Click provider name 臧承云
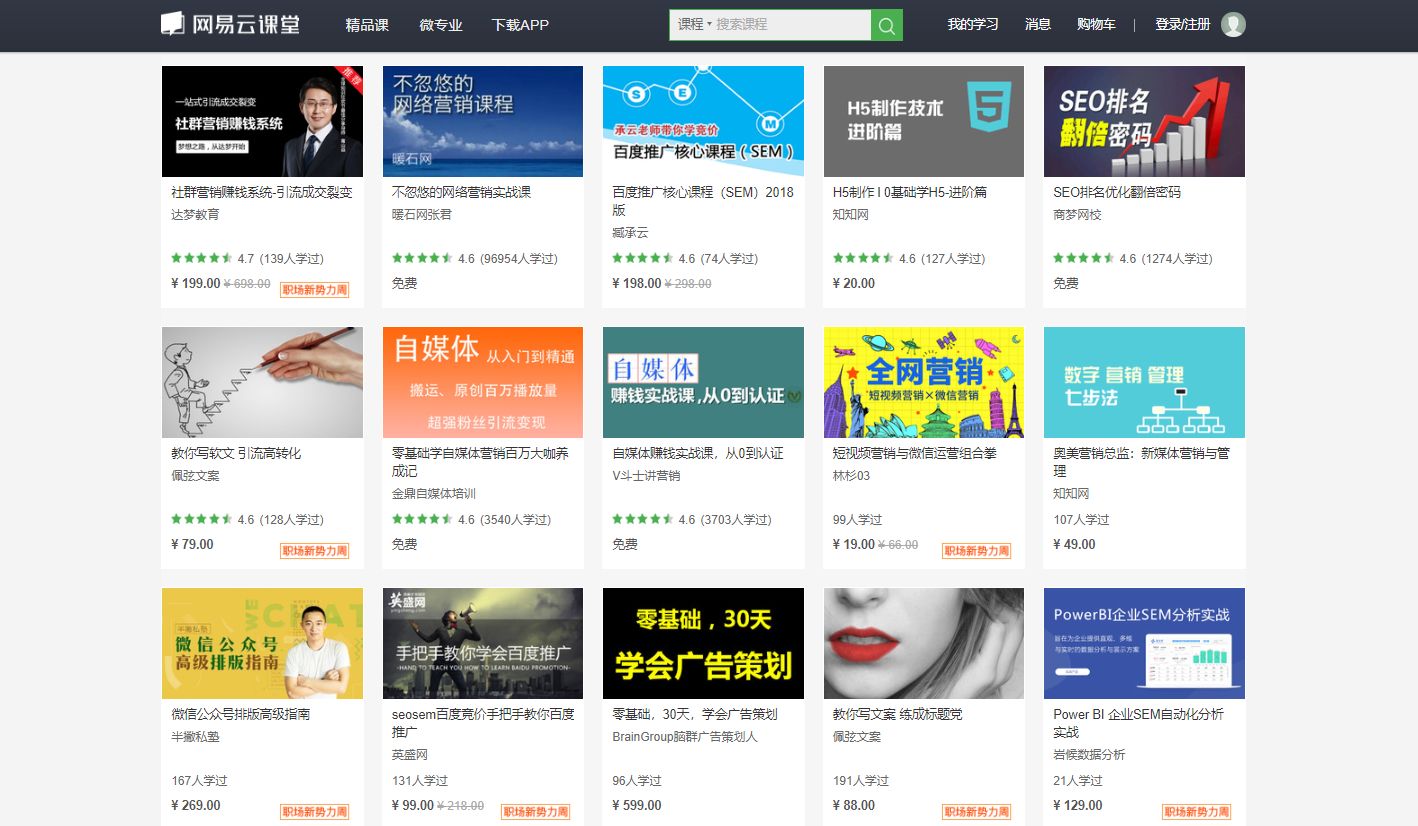Image resolution: width=1418 pixels, height=826 pixels. 630,233
